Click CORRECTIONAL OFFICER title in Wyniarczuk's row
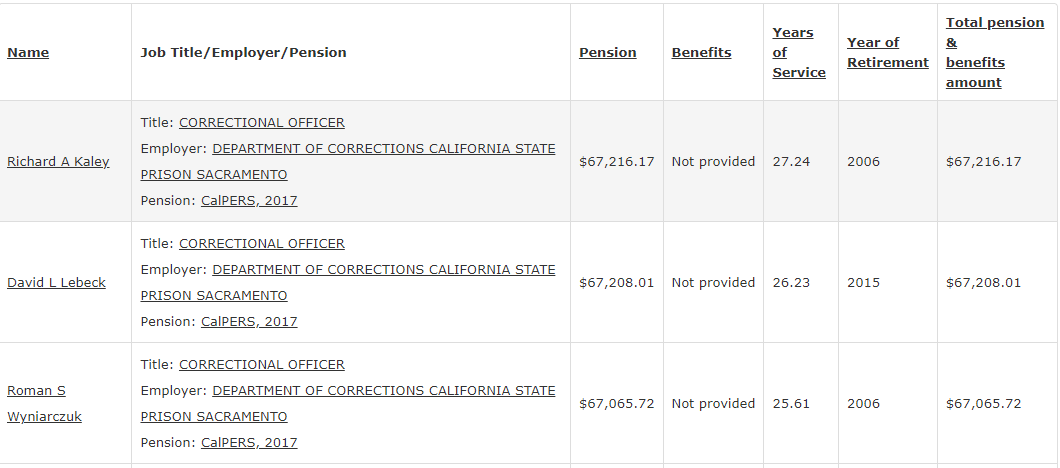Image resolution: width=1060 pixels, height=468 pixels. 262,365
